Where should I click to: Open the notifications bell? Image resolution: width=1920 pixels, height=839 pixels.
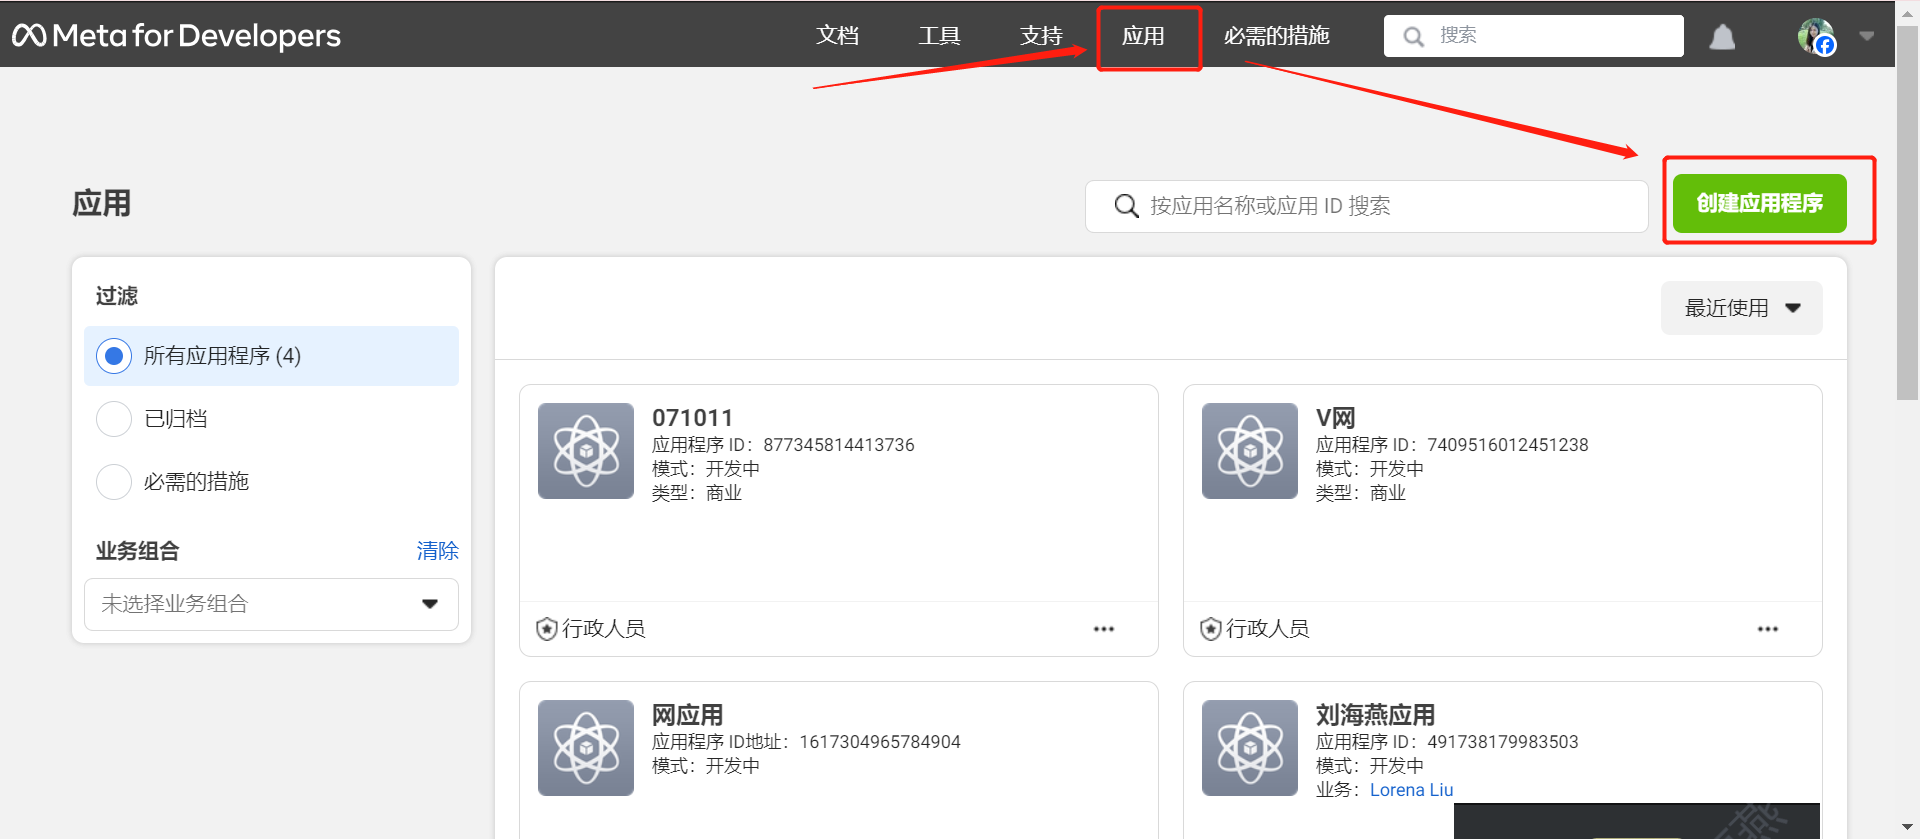[x=1722, y=37]
